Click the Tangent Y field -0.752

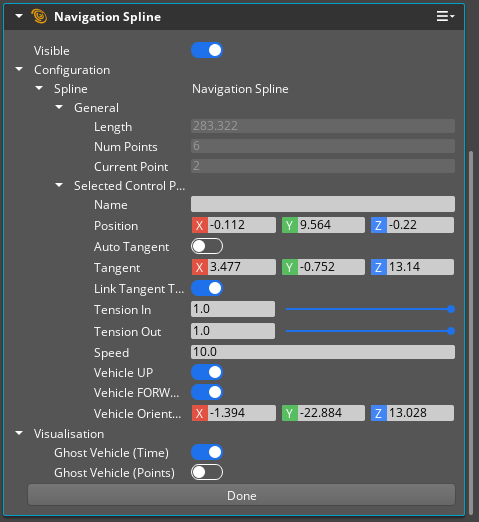(x=331, y=267)
